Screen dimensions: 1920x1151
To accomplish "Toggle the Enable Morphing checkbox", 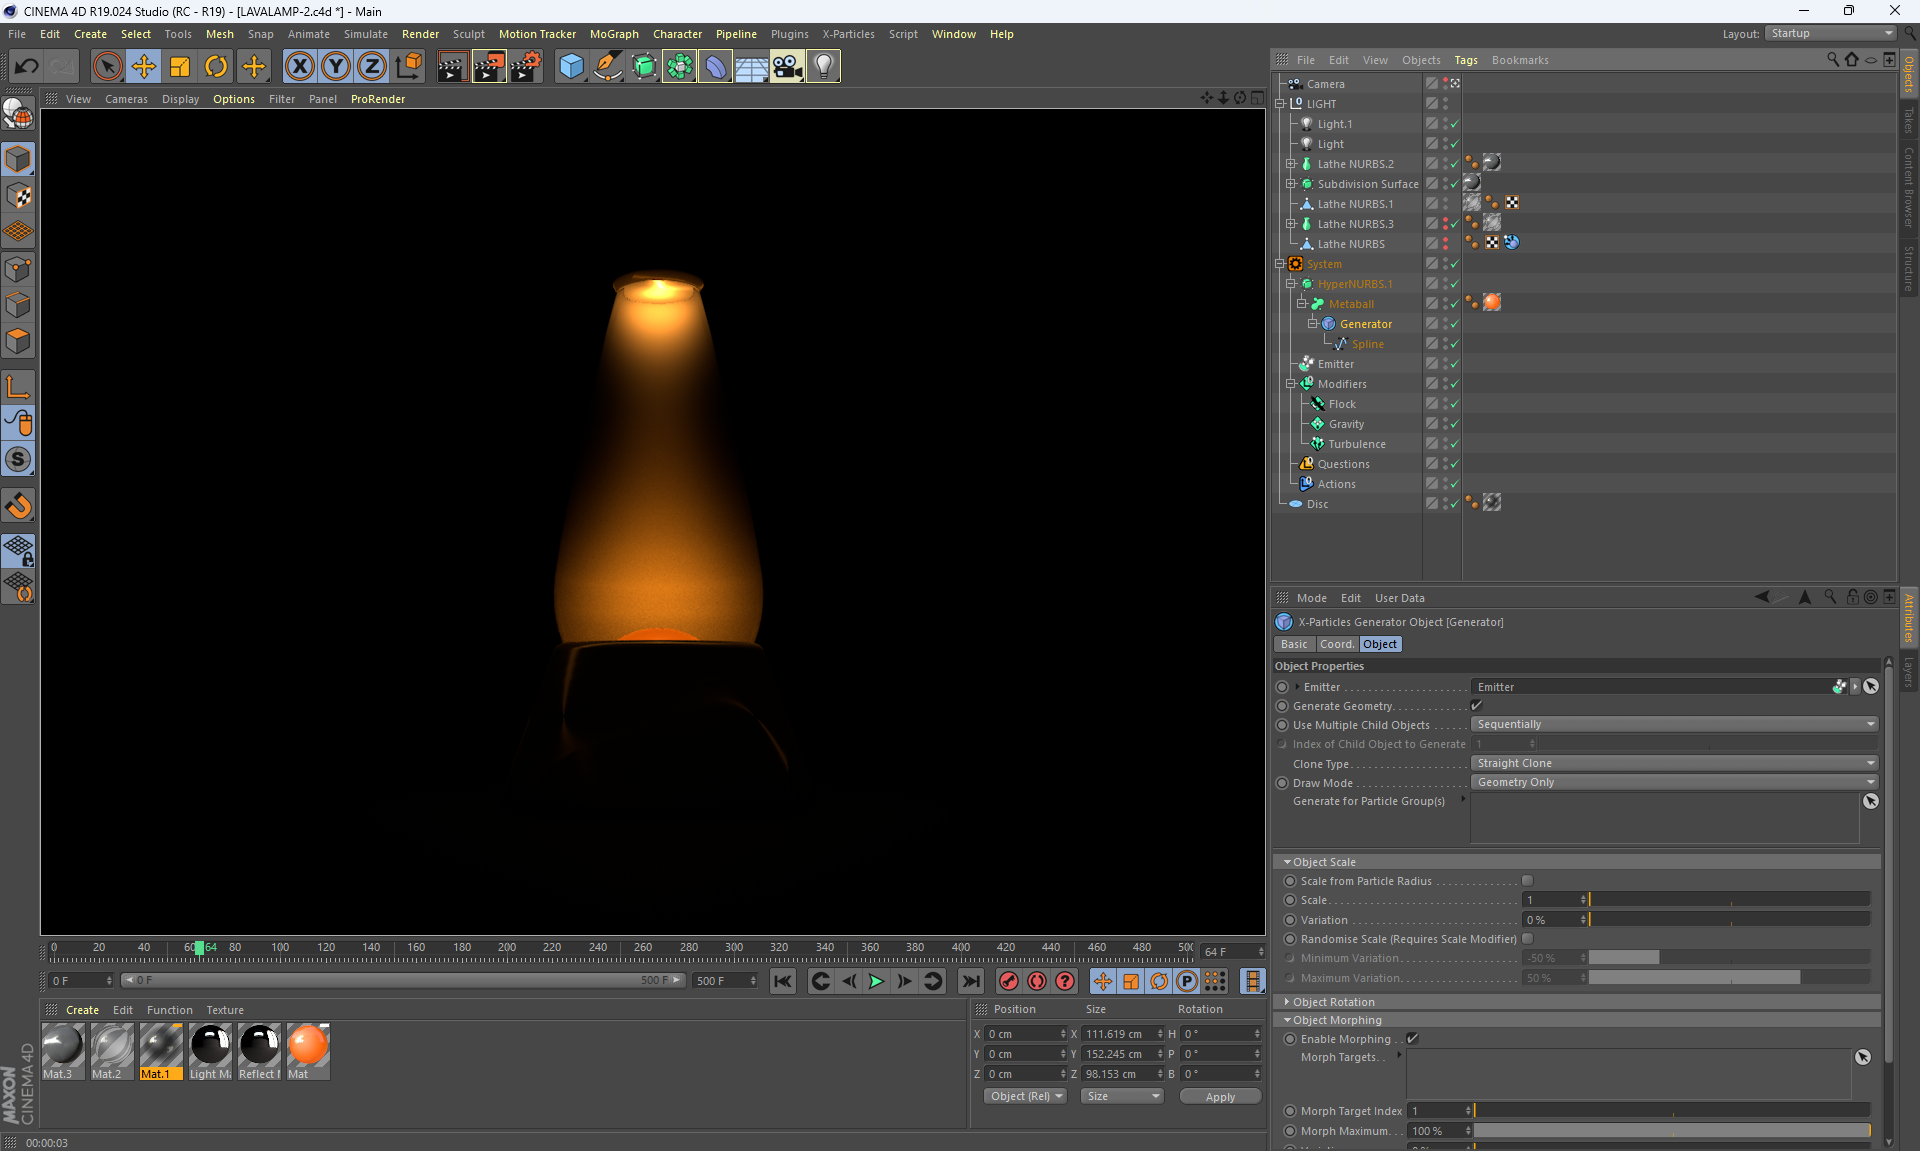I will pyautogui.click(x=1412, y=1039).
